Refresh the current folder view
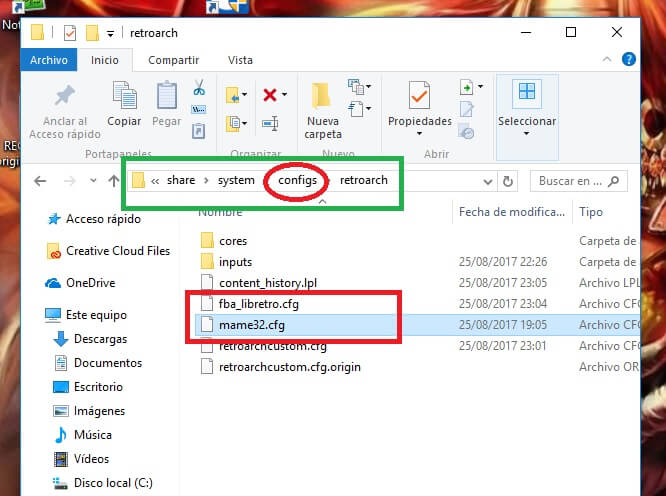Image resolution: width=666 pixels, height=496 pixels. click(508, 182)
